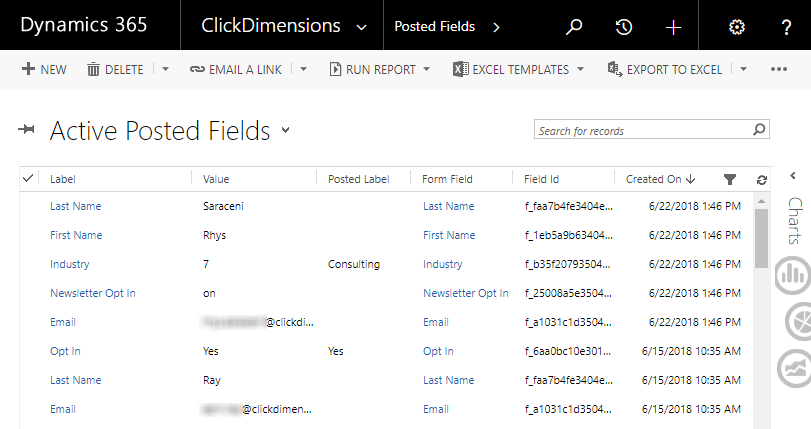Open the dropdown arrow beside DELETE
Image resolution: width=811 pixels, height=429 pixels.
[x=166, y=69]
